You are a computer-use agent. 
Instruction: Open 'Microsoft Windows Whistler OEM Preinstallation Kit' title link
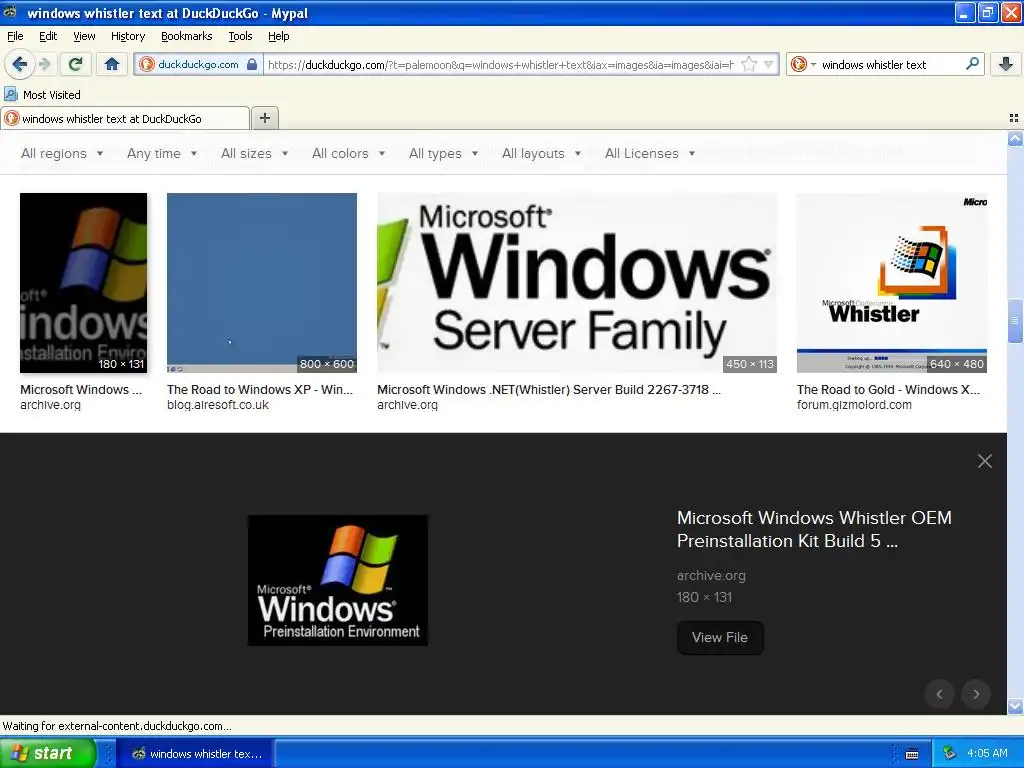(814, 529)
